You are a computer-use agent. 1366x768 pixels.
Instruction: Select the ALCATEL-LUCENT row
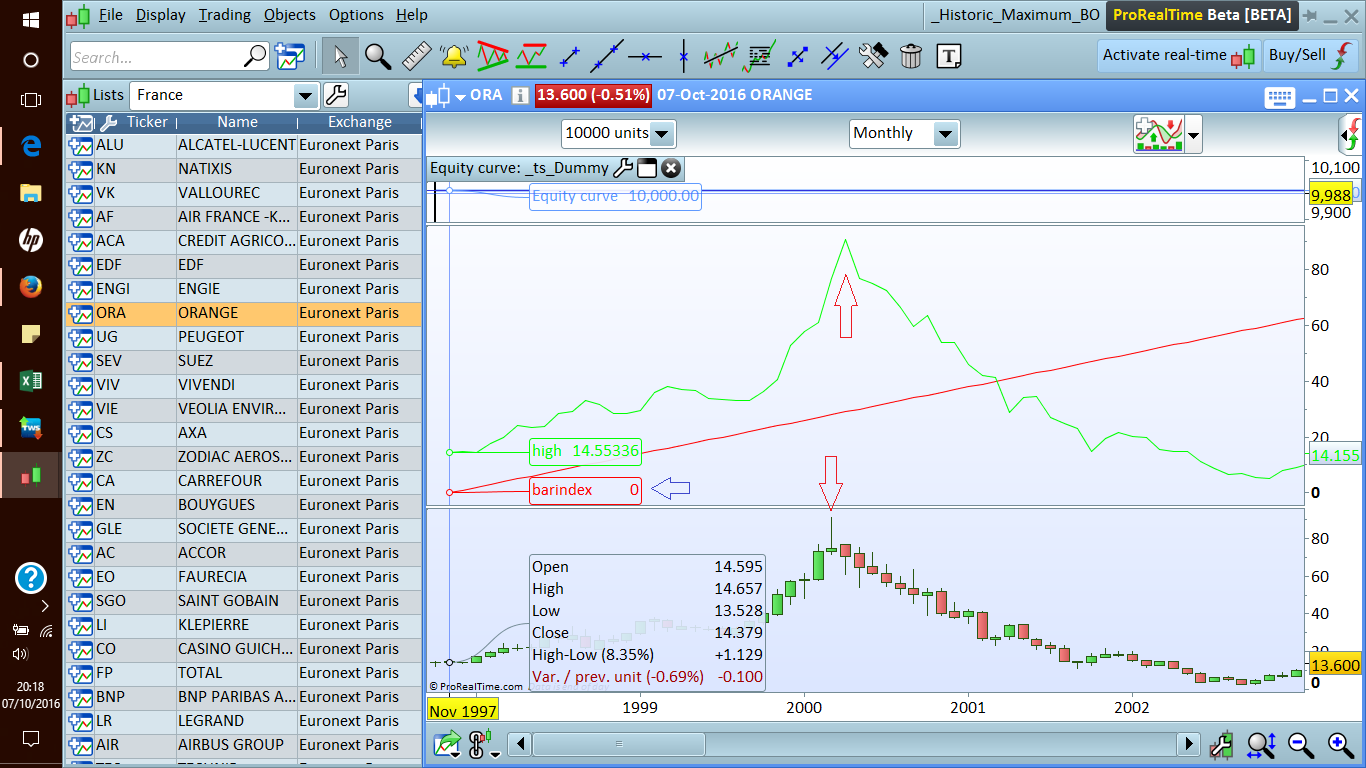click(x=244, y=145)
